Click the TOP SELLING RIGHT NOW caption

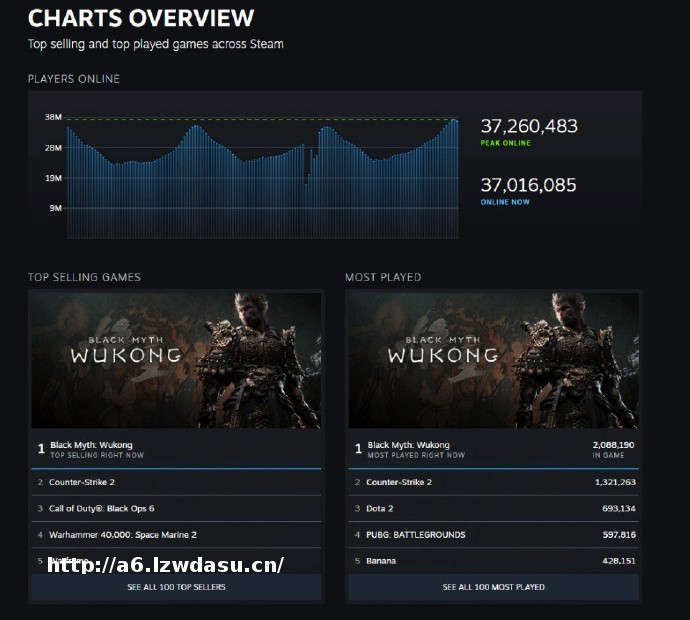pos(97,455)
